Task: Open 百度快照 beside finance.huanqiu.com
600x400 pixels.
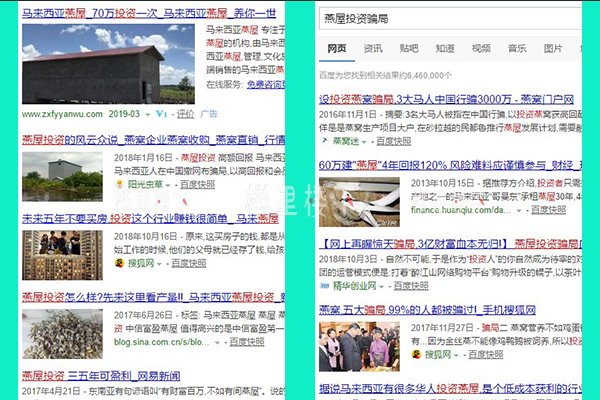Action: (548, 210)
